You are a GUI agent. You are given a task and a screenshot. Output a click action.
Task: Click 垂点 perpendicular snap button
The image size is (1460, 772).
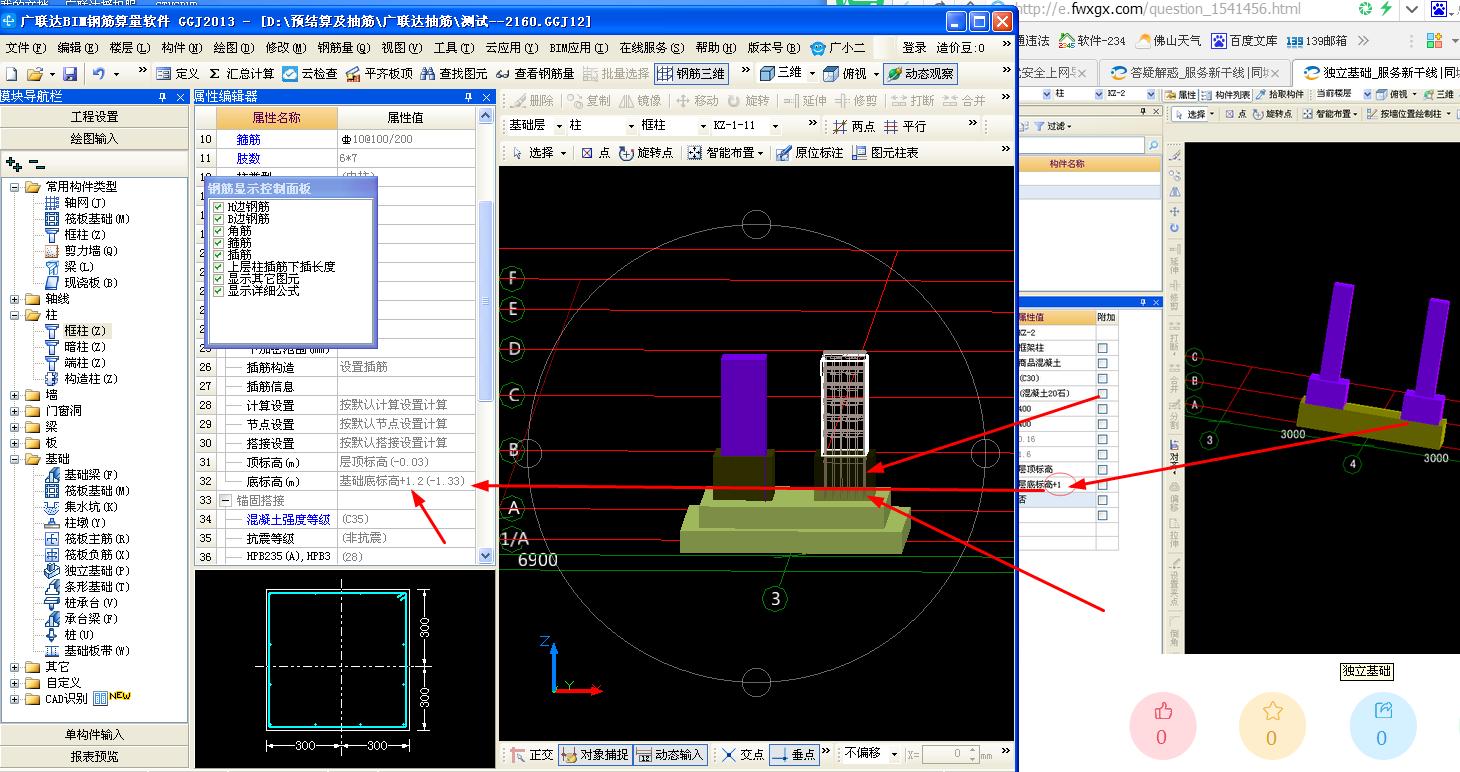coord(794,755)
